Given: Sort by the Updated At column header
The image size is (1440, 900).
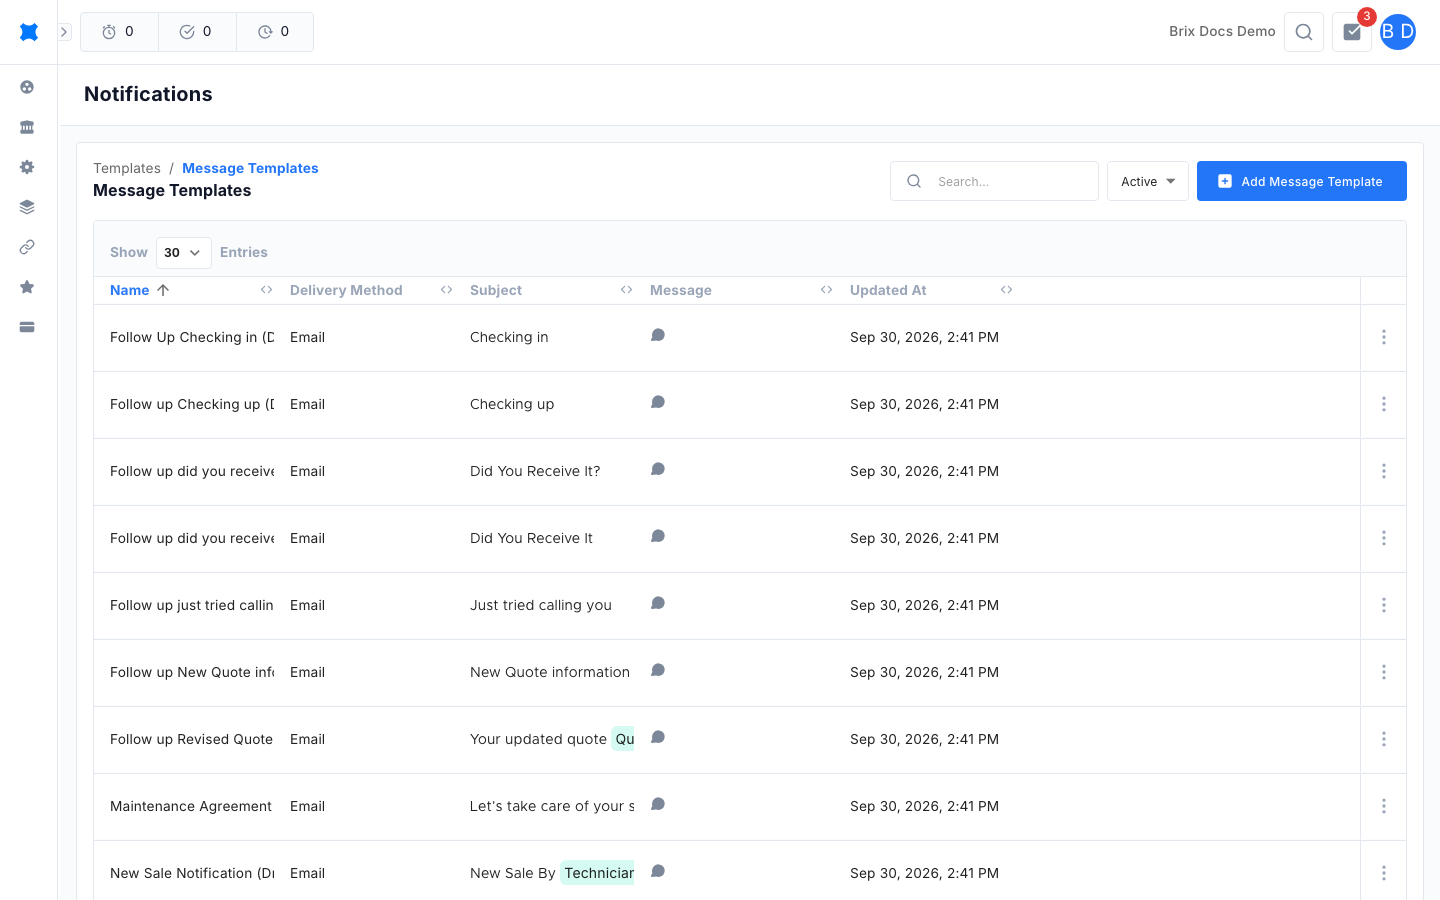Looking at the screenshot, I should coord(888,290).
